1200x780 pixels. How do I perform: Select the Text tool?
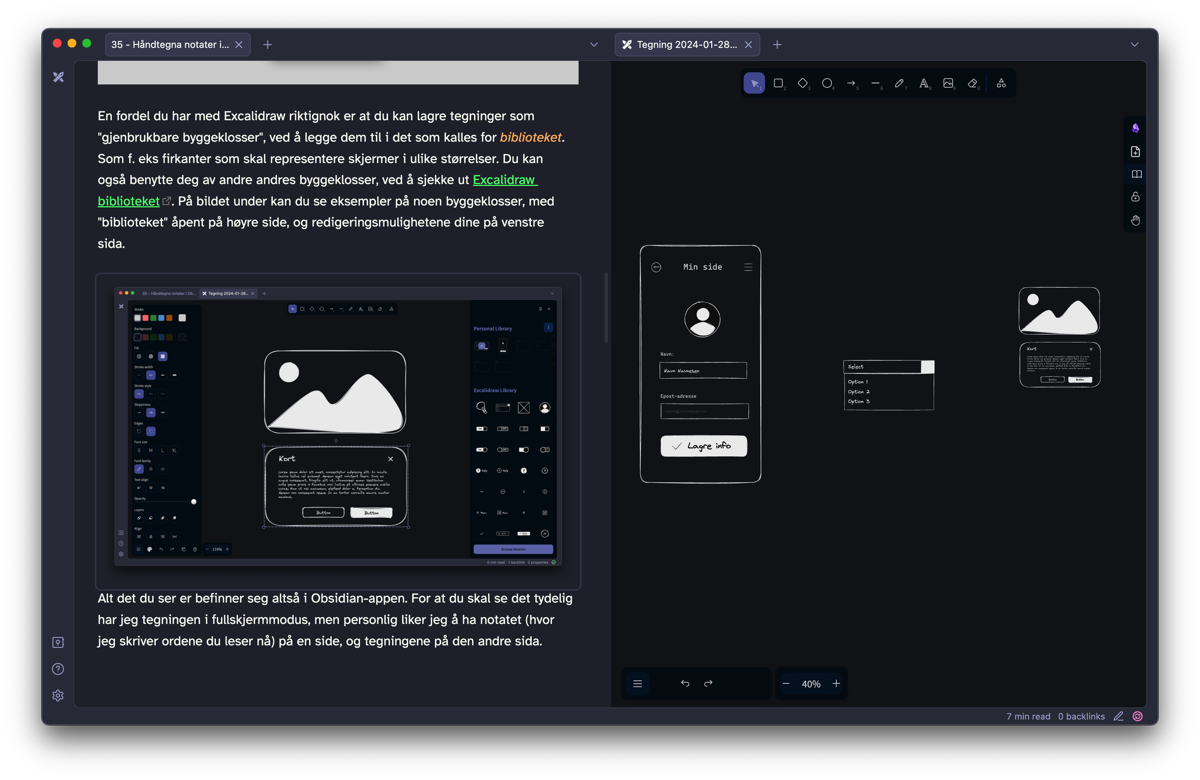click(x=924, y=84)
